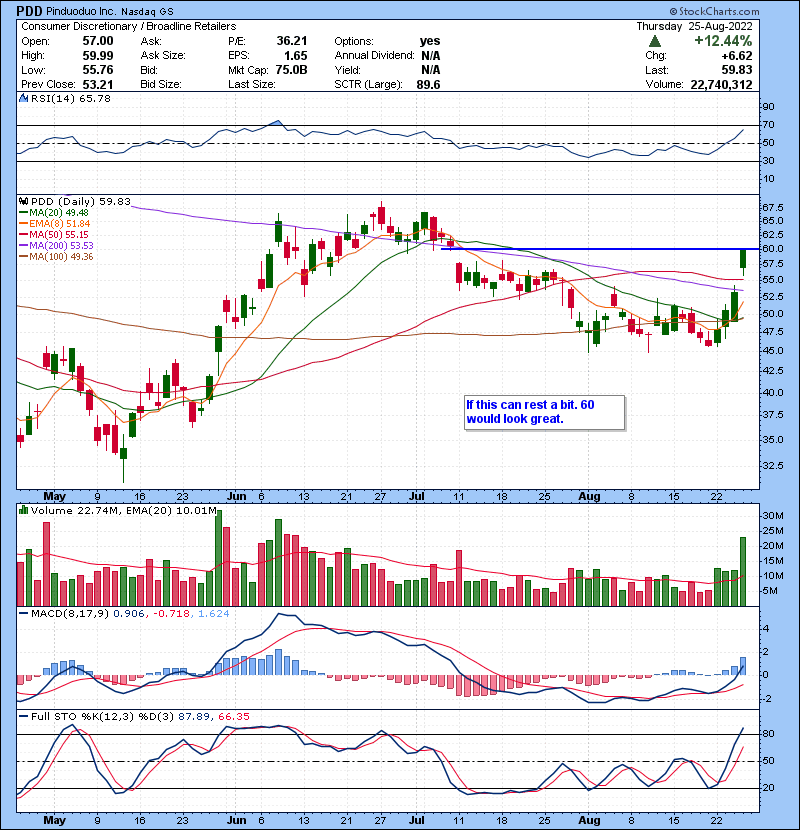Click the latest green candlestick on price chart

click(743, 258)
